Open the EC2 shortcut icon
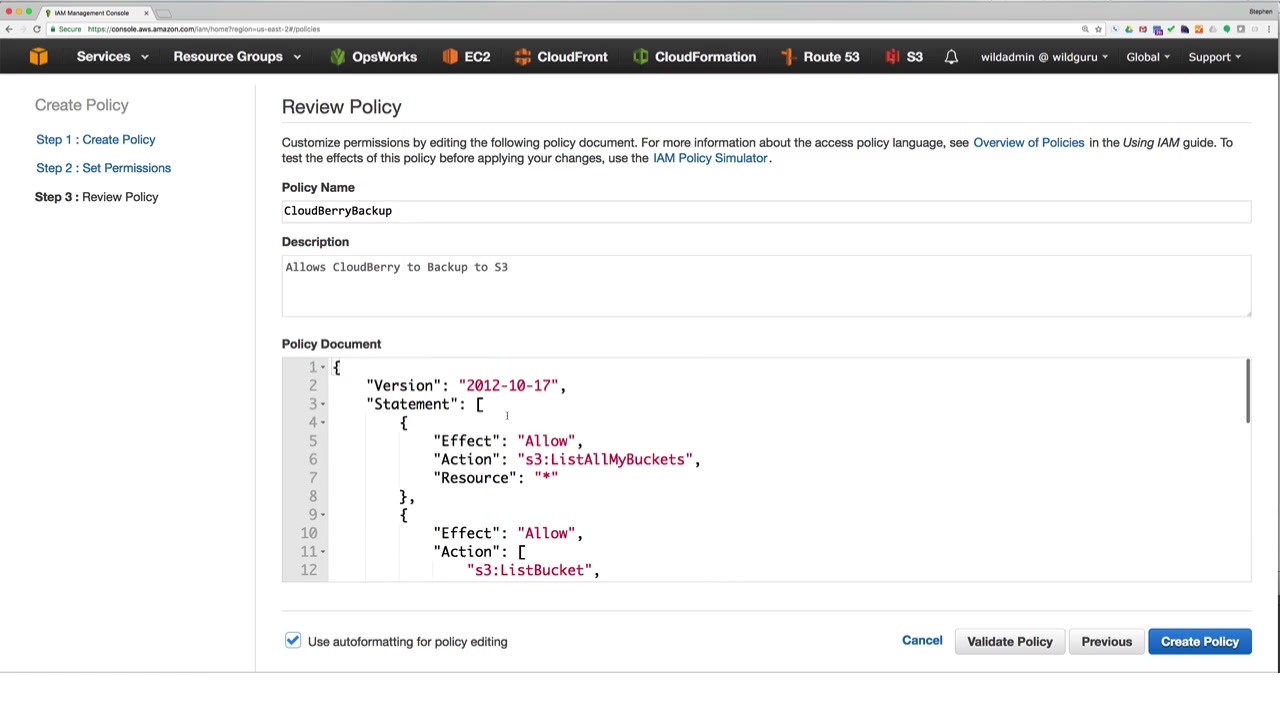The image size is (1280, 720). [x=450, y=57]
